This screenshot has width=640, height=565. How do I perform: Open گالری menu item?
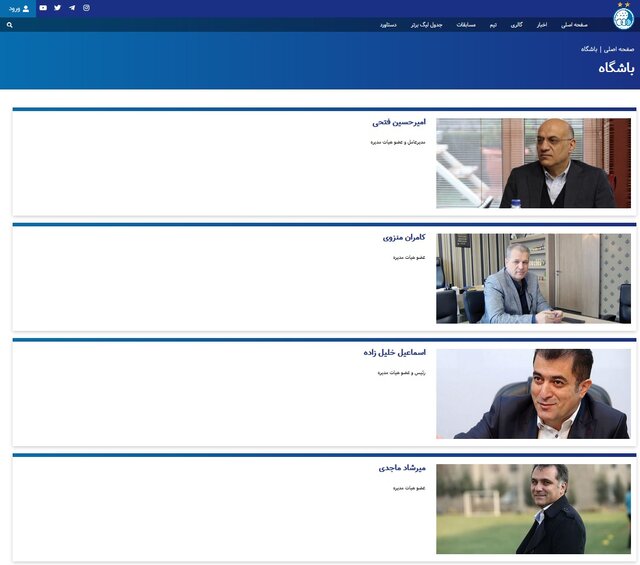tap(516, 25)
